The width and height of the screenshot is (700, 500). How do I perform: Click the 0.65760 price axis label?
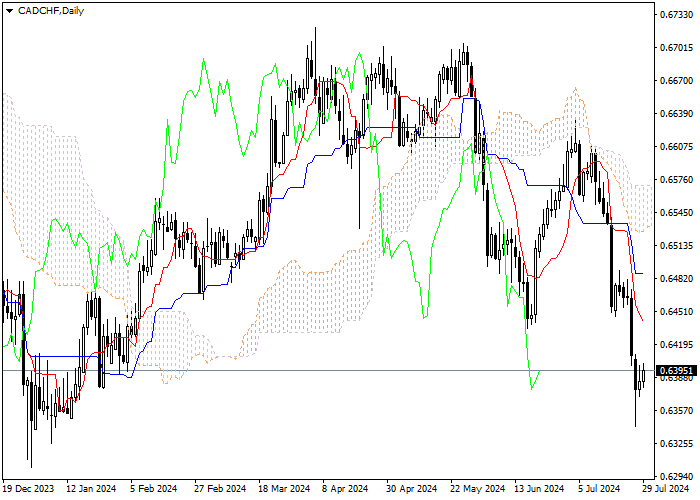pos(677,180)
